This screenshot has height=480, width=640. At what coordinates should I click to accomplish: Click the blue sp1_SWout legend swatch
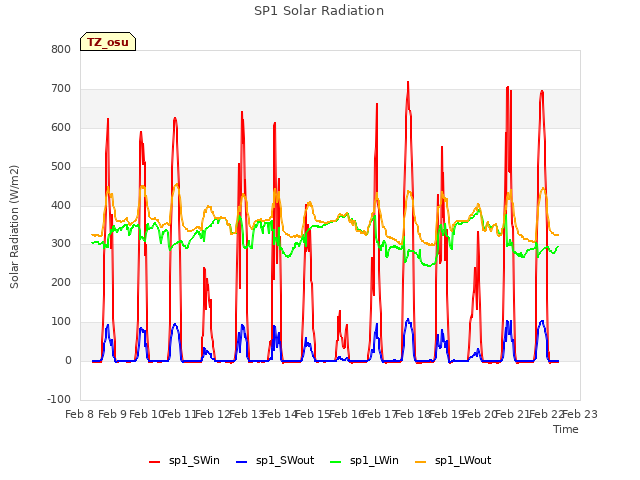tap(242, 462)
